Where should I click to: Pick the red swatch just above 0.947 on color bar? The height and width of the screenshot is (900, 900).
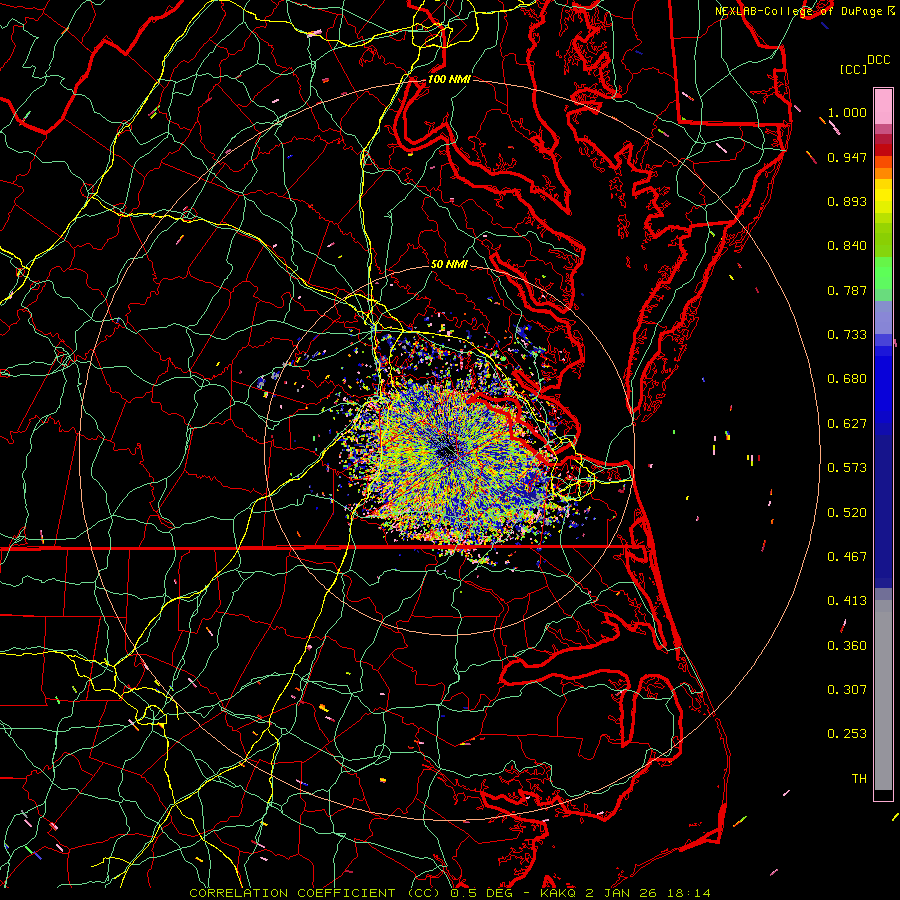(883, 150)
